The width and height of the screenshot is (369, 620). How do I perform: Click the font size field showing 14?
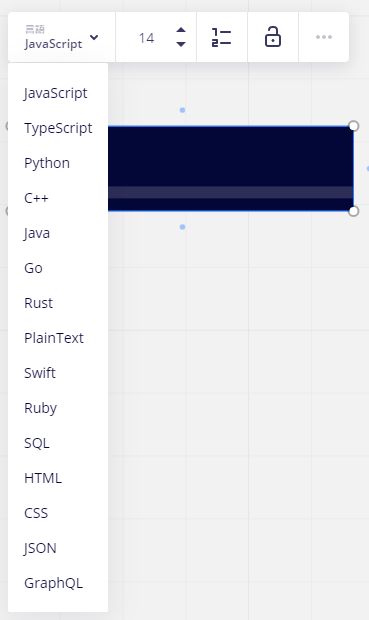(x=146, y=38)
